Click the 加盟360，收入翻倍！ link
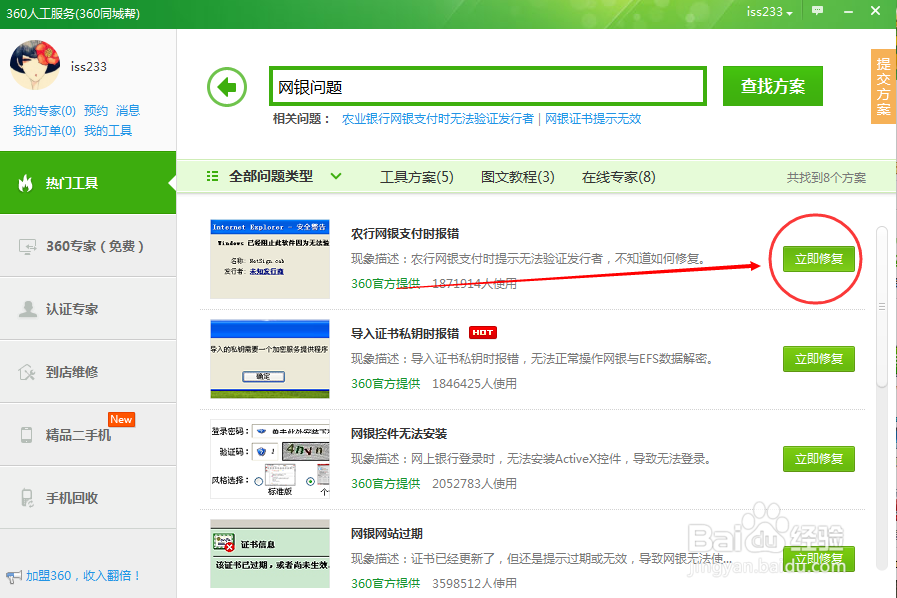Viewport: 897px width, 598px height. [83, 576]
